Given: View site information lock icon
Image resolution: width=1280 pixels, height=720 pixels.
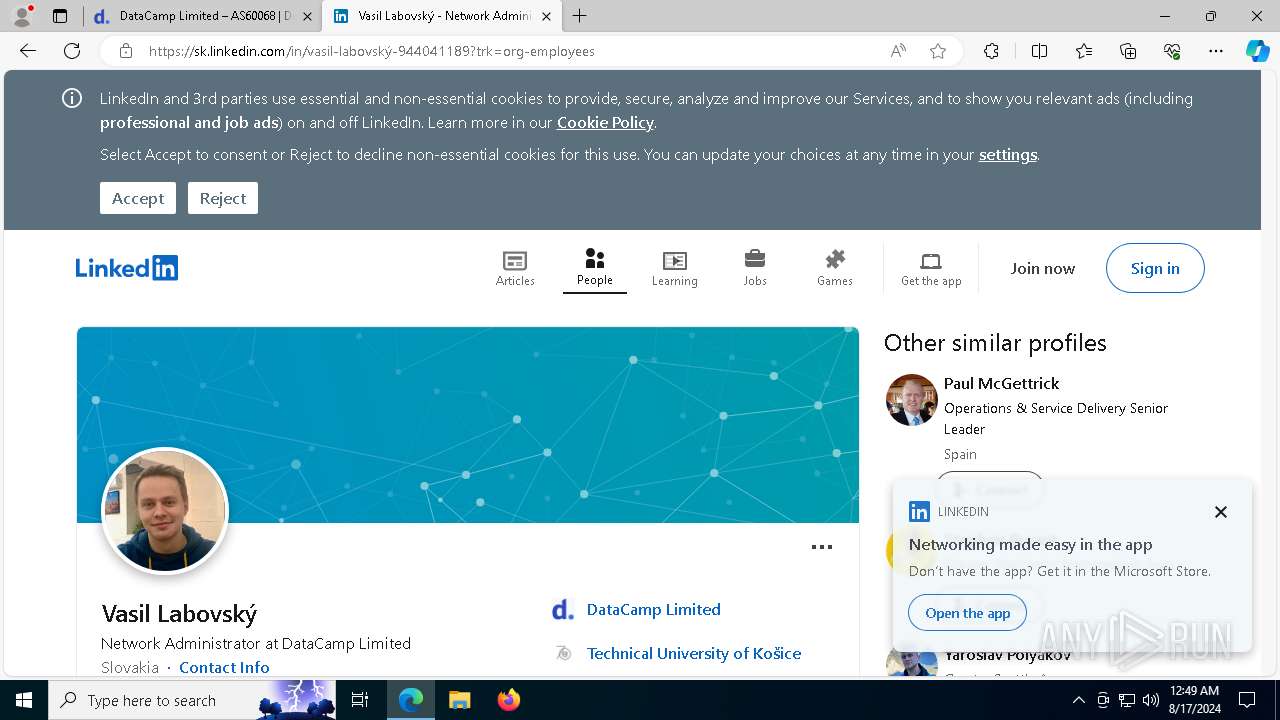Looking at the screenshot, I should point(125,51).
